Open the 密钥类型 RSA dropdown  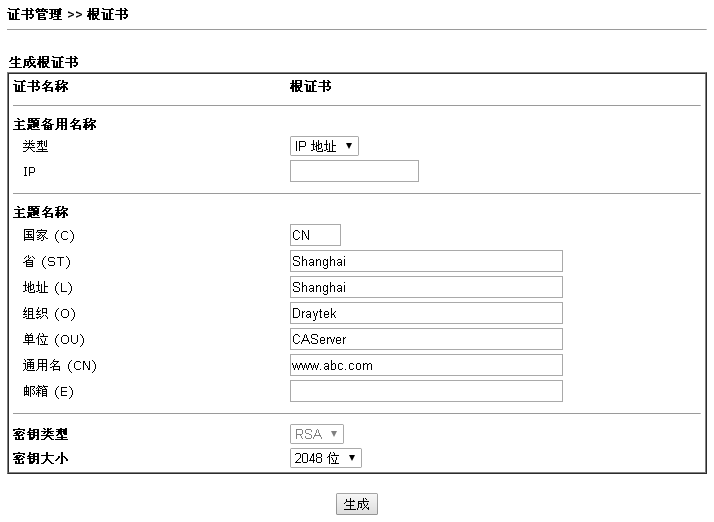(317, 434)
